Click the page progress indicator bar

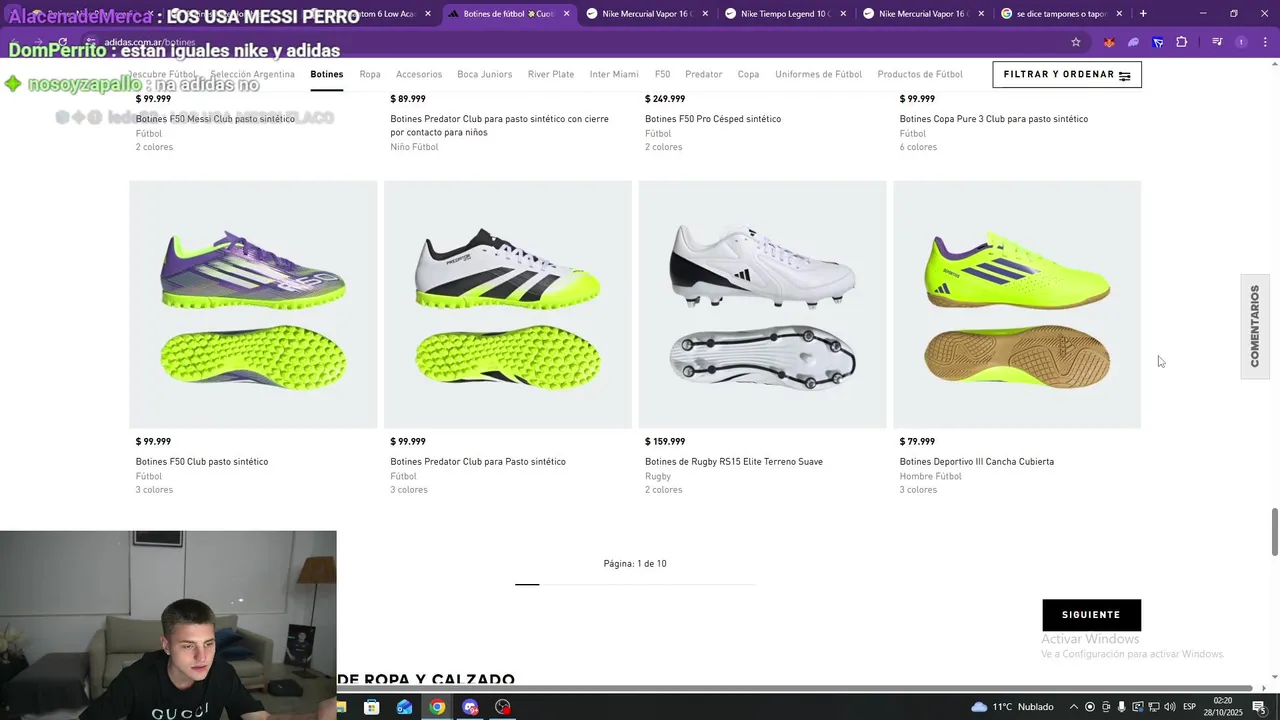coord(635,584)
